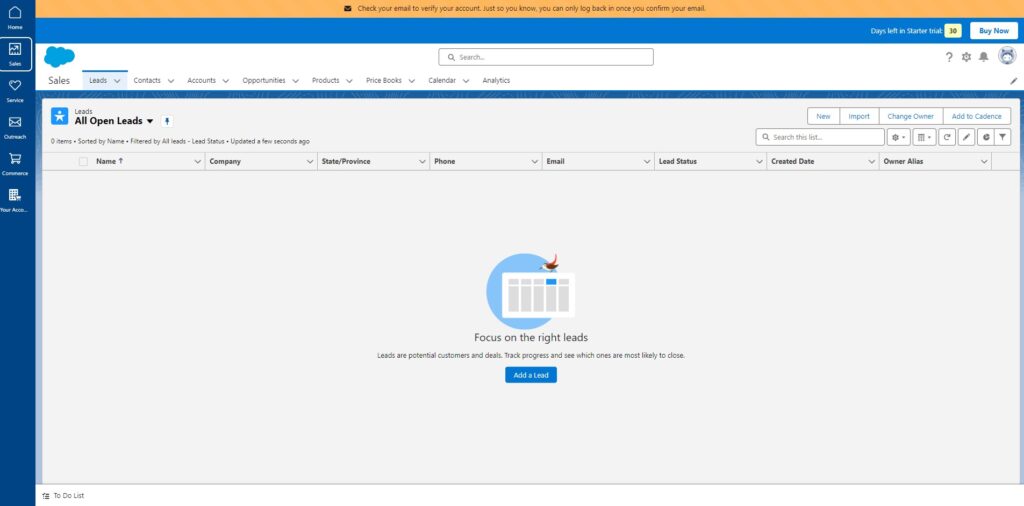Switch to the Price Books tab
This screenshot has height=506, width=1024.
click(x=384, y=80)
